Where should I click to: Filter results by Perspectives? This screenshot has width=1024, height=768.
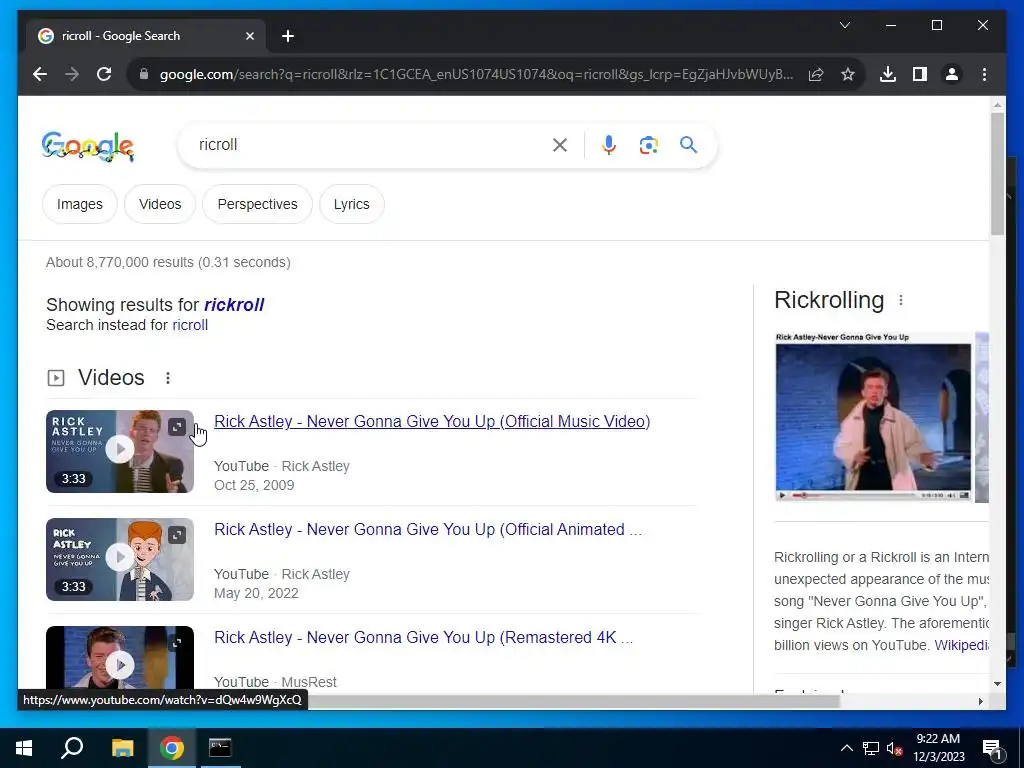257,204
